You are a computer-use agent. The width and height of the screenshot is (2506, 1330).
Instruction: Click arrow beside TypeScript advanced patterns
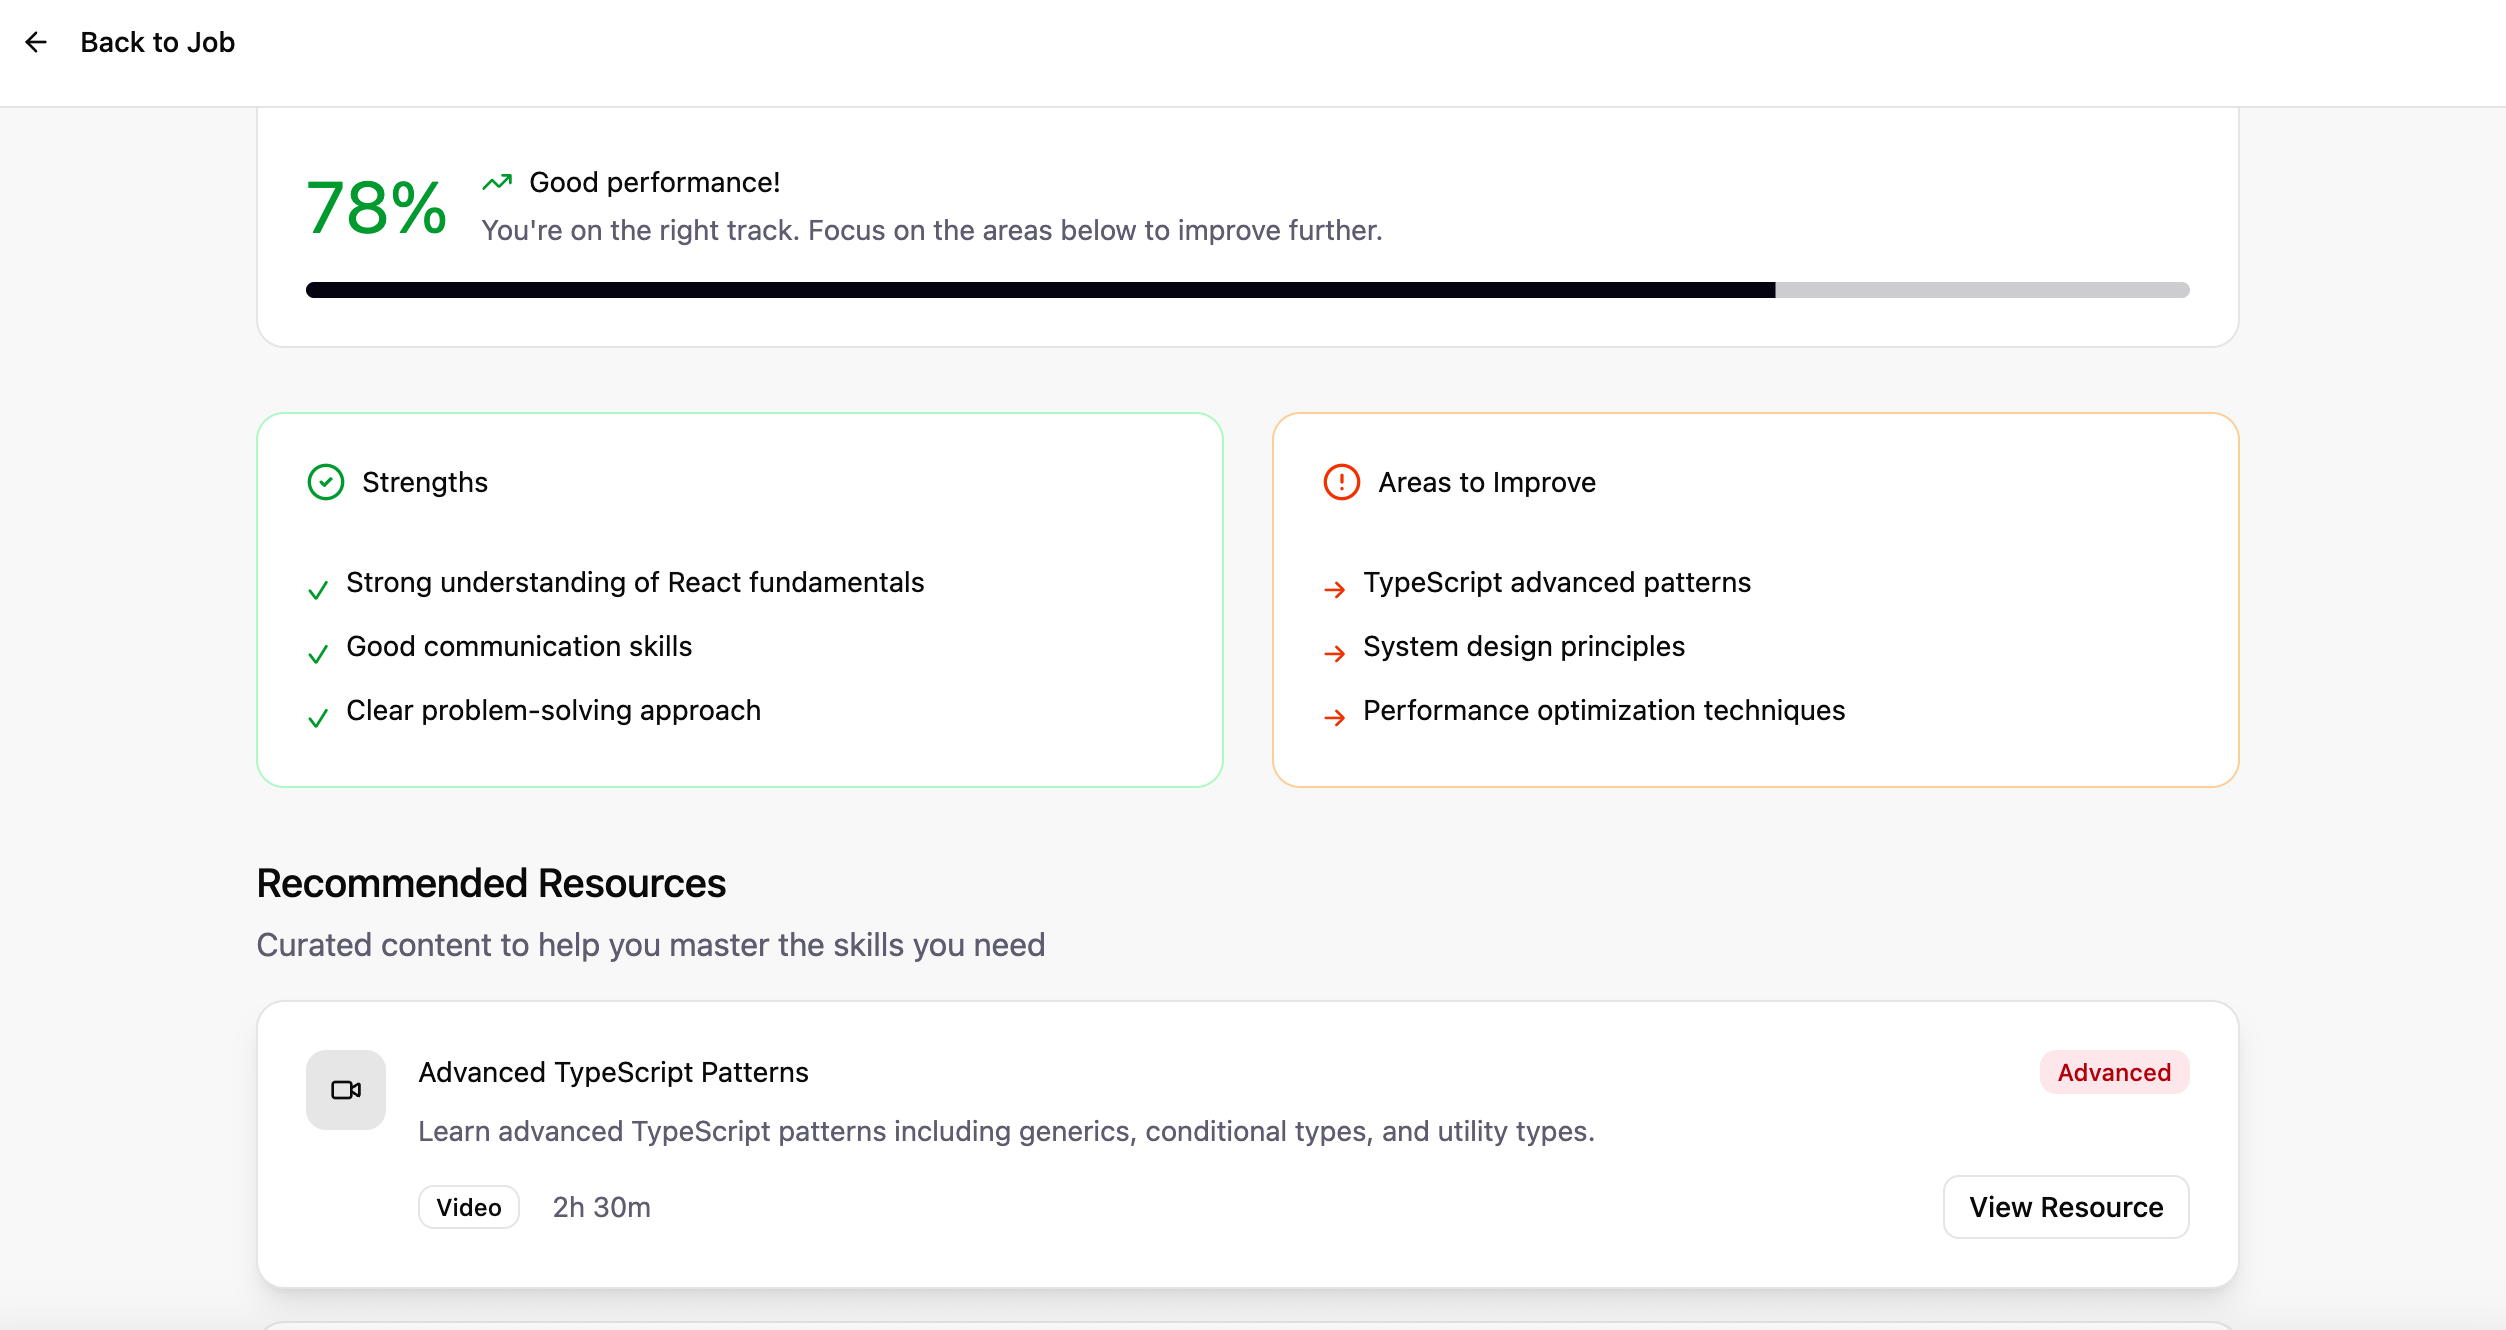[1334, 590]
